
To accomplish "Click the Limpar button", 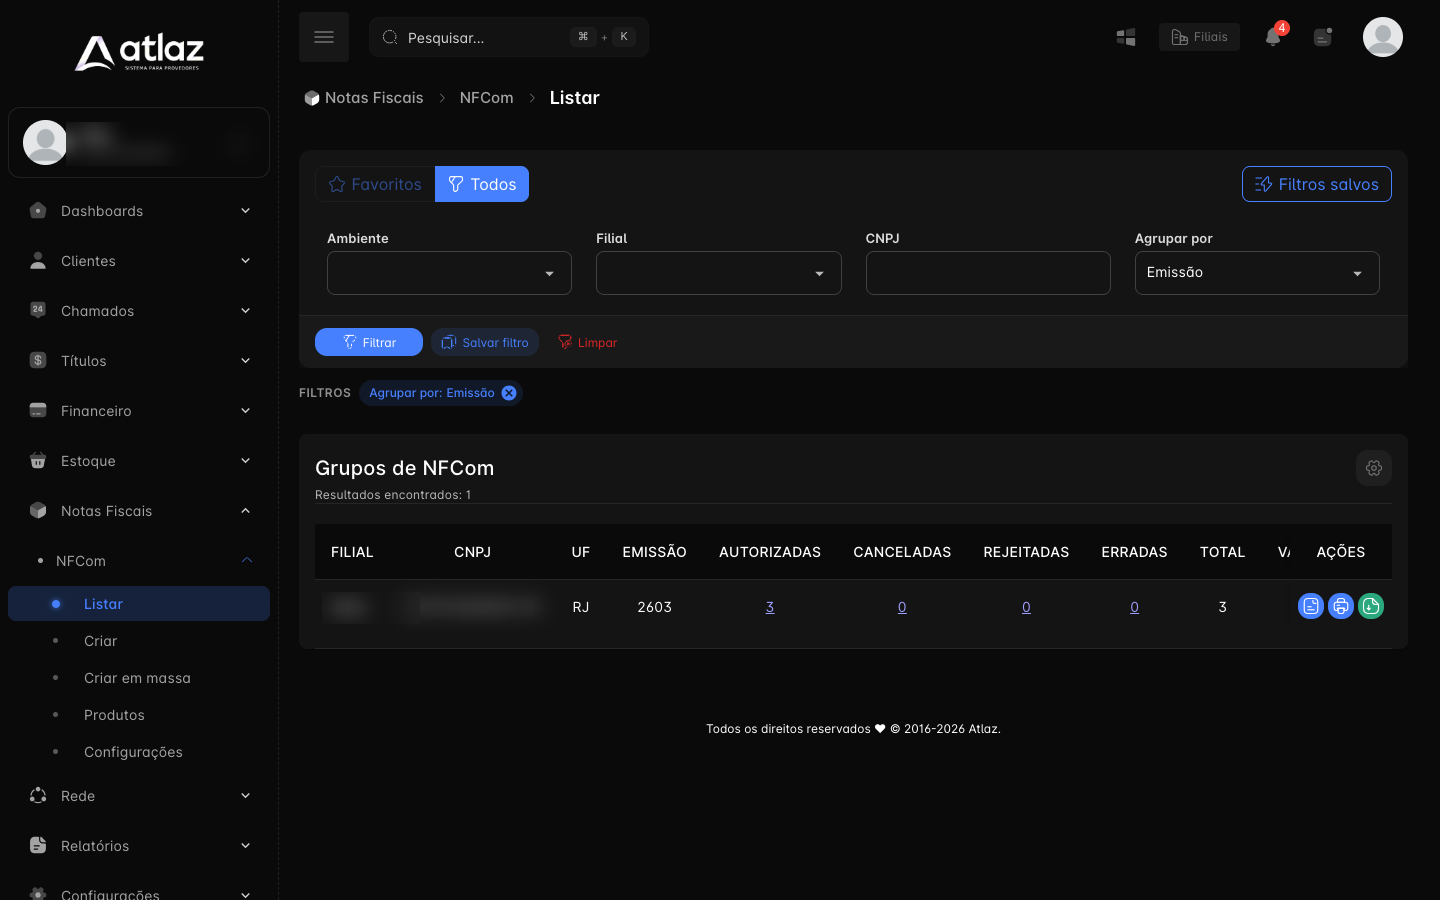I will point(588,342).
